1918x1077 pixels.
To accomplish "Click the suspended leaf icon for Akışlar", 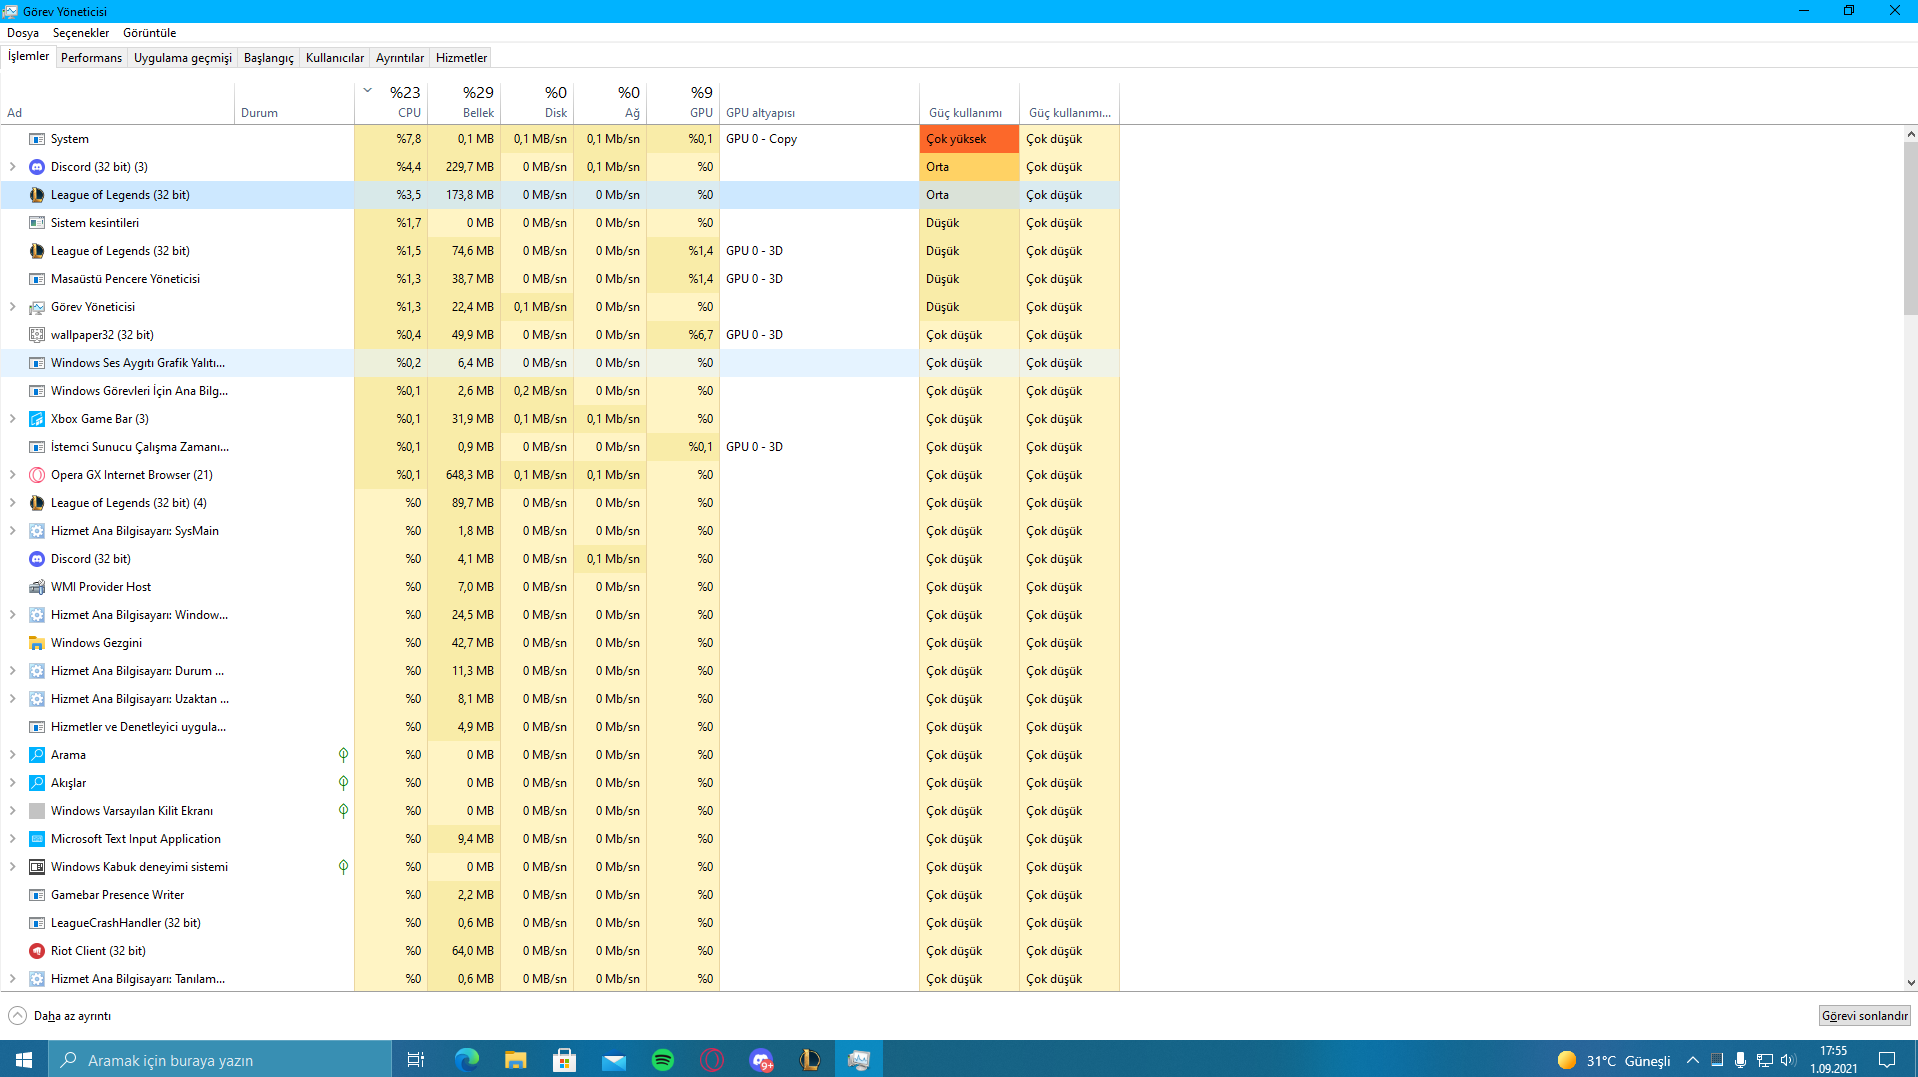I will click(x=343, y=783).
